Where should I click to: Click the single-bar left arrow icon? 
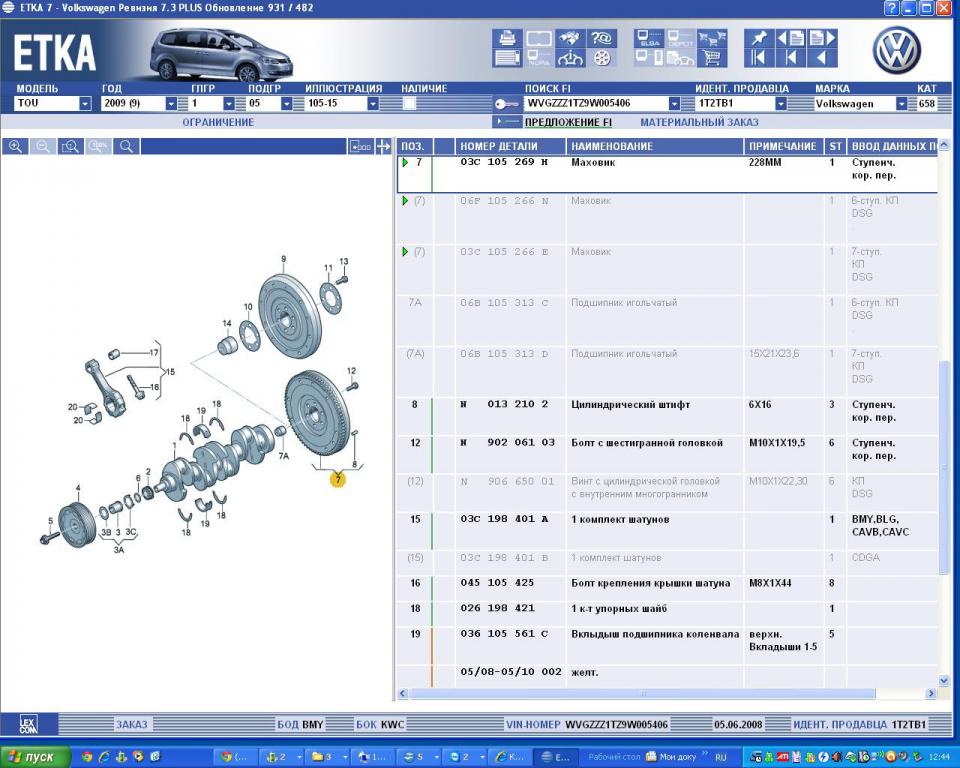pos(791,58)
